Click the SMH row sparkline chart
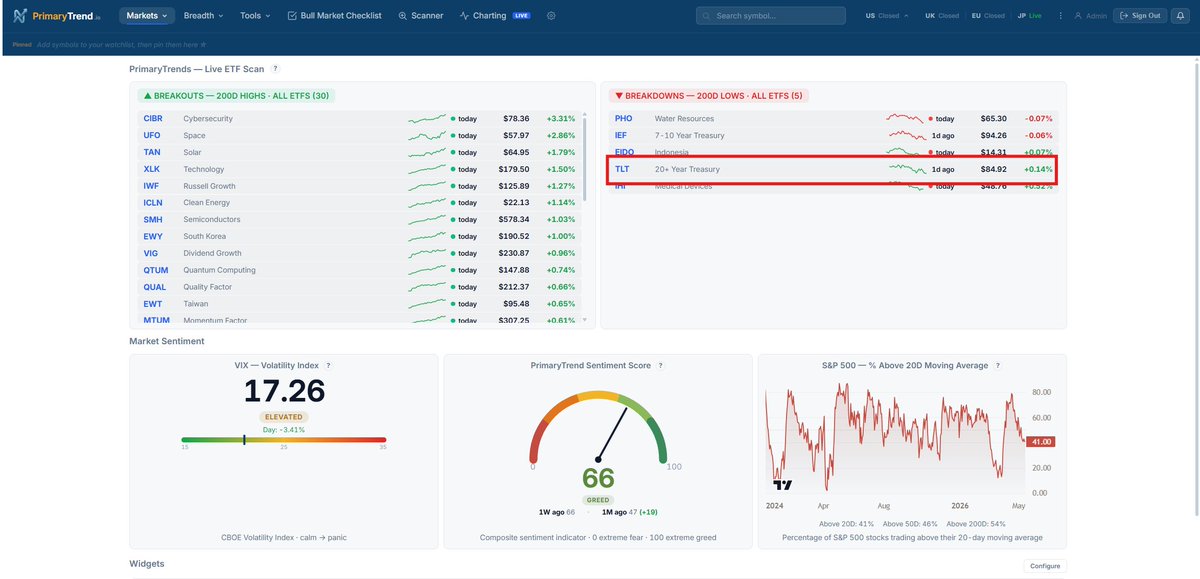Screen dimensions: 1200x579 click(x=427, y=219)
